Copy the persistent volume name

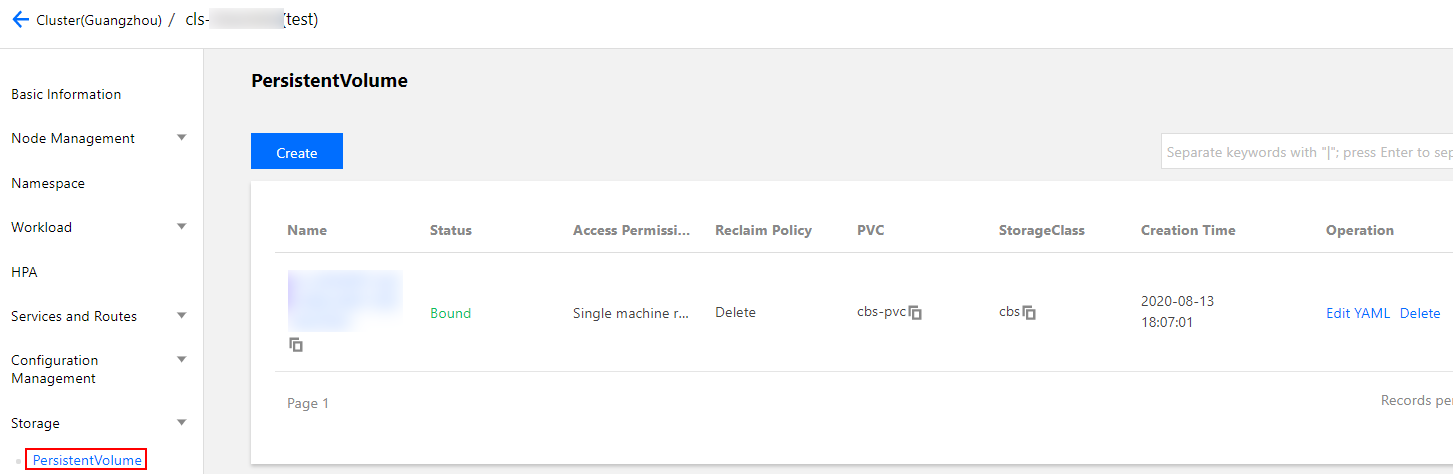pos(296,345)
